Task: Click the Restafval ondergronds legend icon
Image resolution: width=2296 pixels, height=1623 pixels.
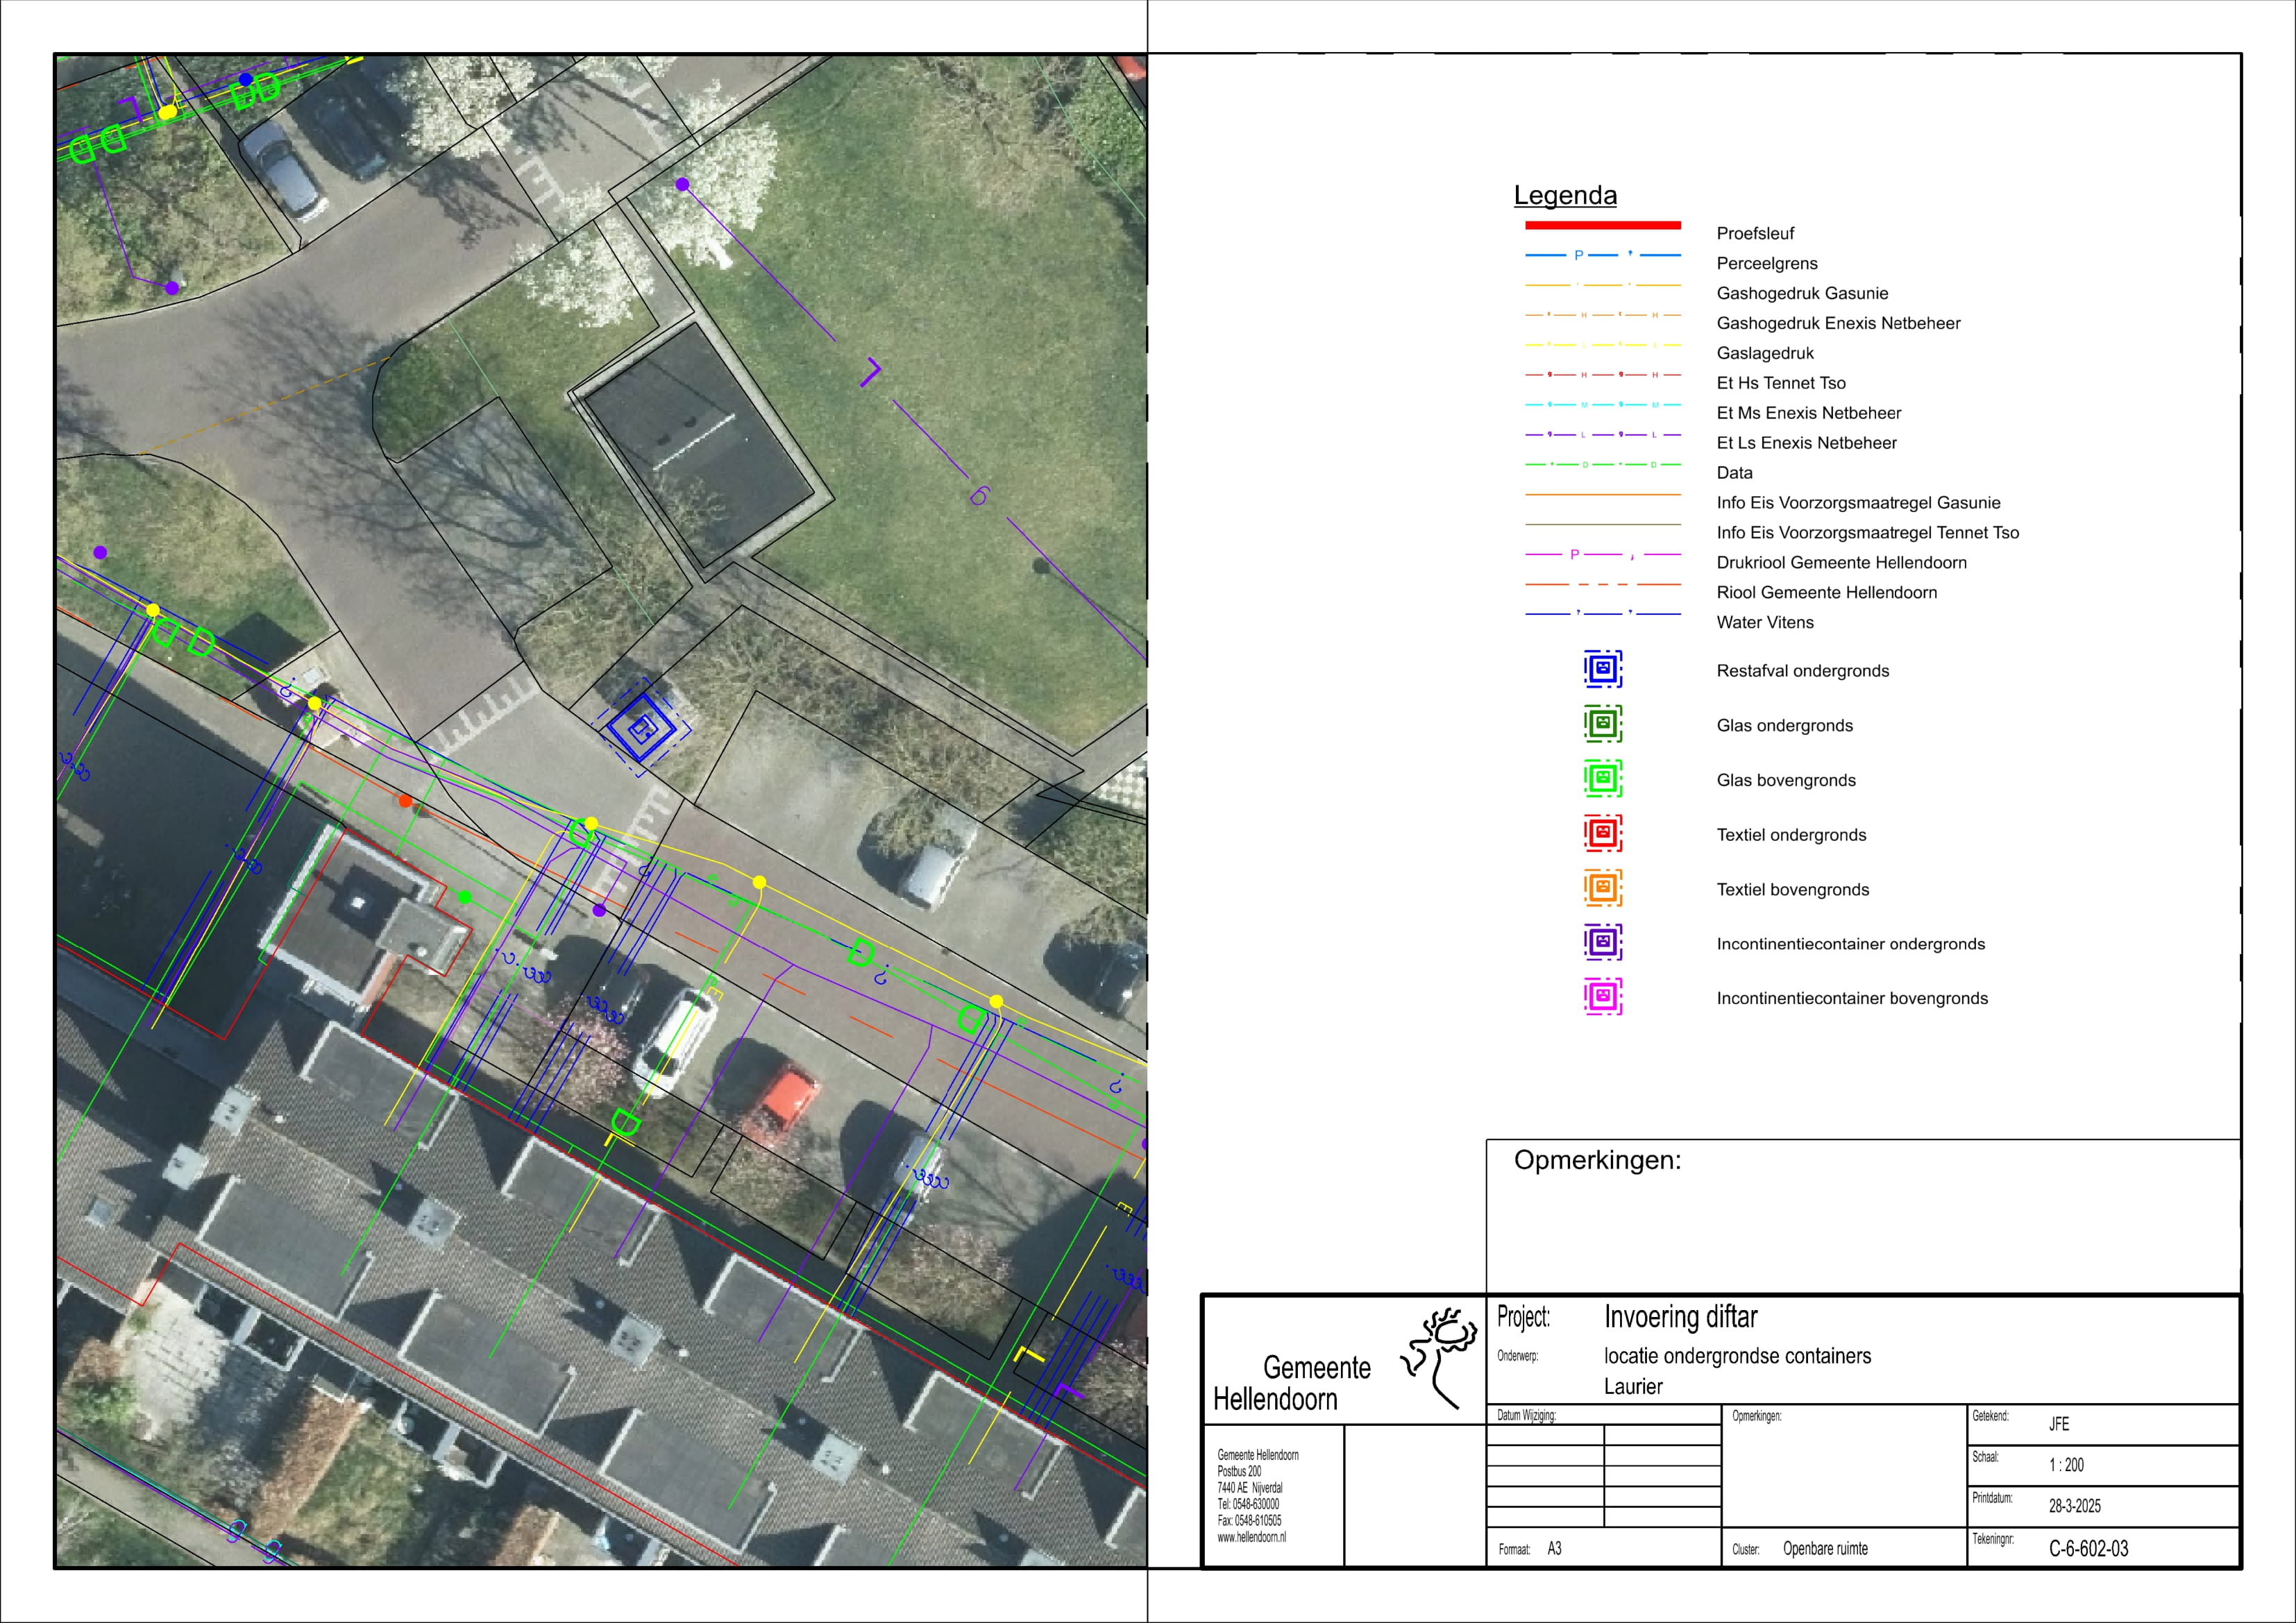Action: (1602, 669)
